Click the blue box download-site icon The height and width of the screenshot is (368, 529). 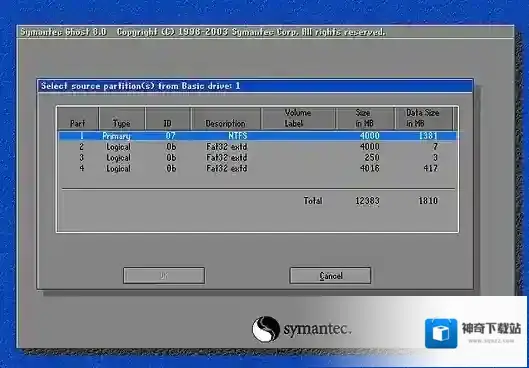pyautogui.click(x=441, y=333)
